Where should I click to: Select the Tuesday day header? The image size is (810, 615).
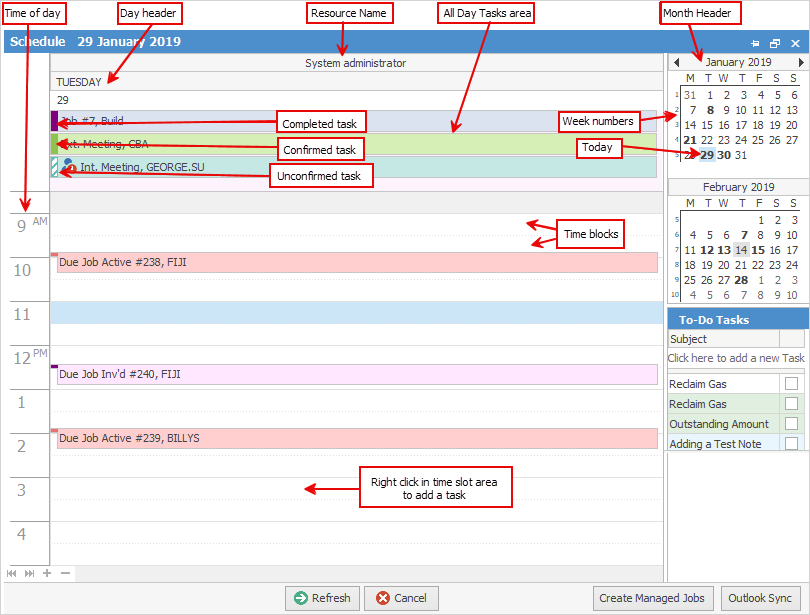point(355,82)
